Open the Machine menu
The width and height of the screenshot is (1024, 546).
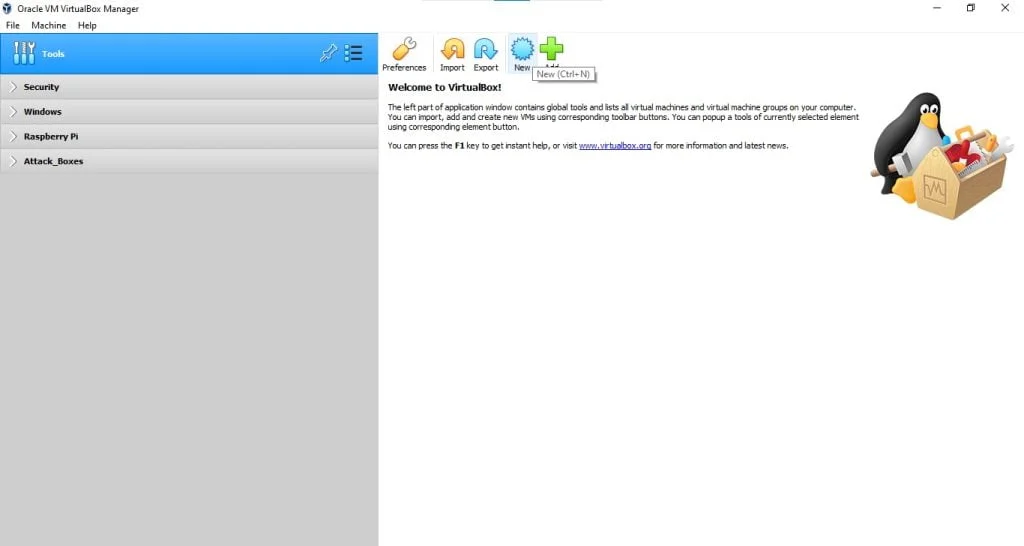[48, 25]
